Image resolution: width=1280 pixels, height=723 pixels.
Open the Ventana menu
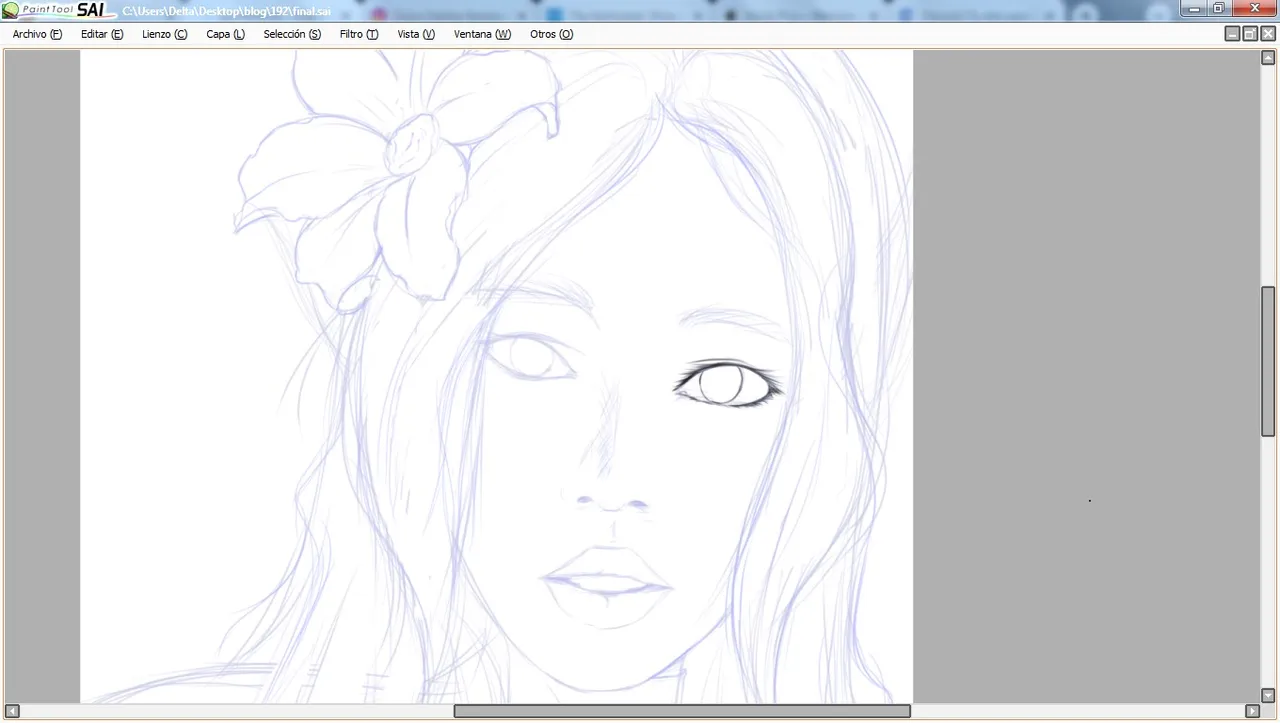(x=482, y=34)
